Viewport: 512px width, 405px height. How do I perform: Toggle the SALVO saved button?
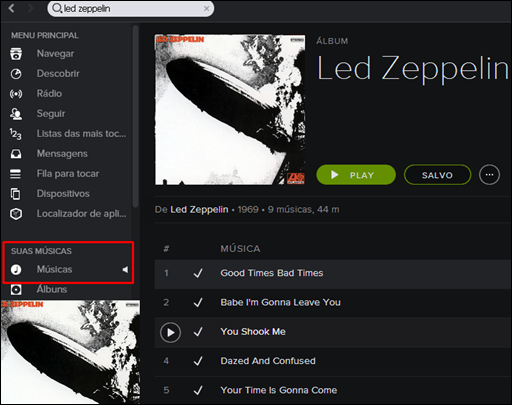(x=437, y=175)
